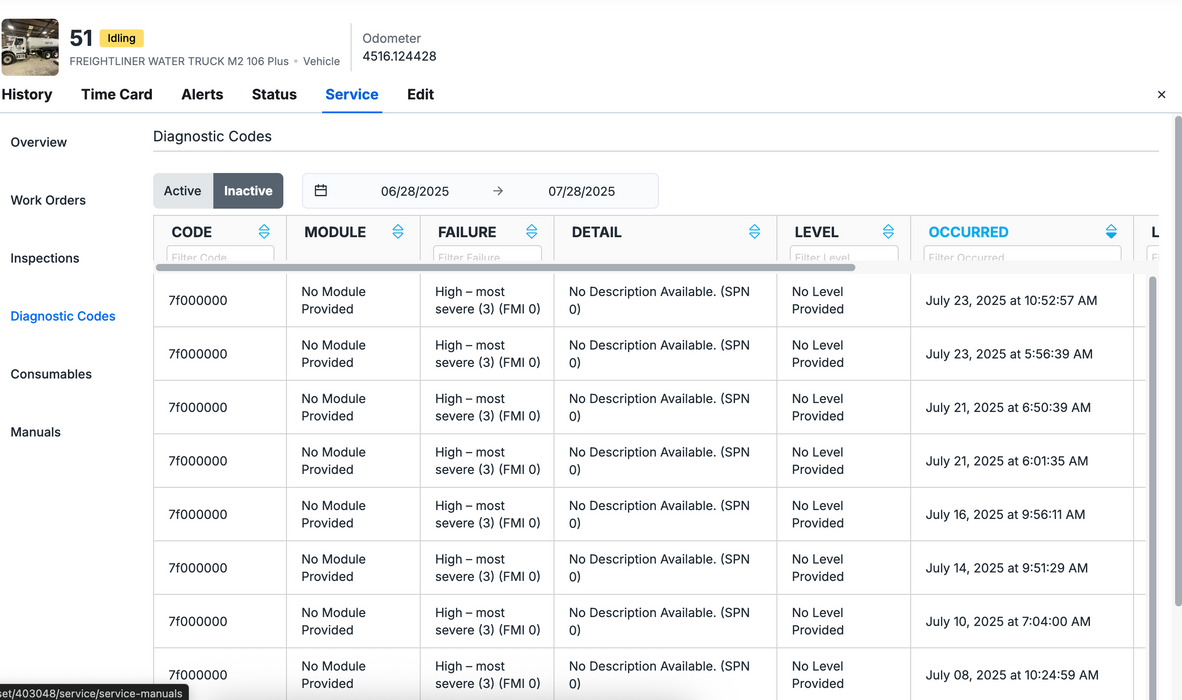Sort by OCCURRED date arrows

[1111, 232]
